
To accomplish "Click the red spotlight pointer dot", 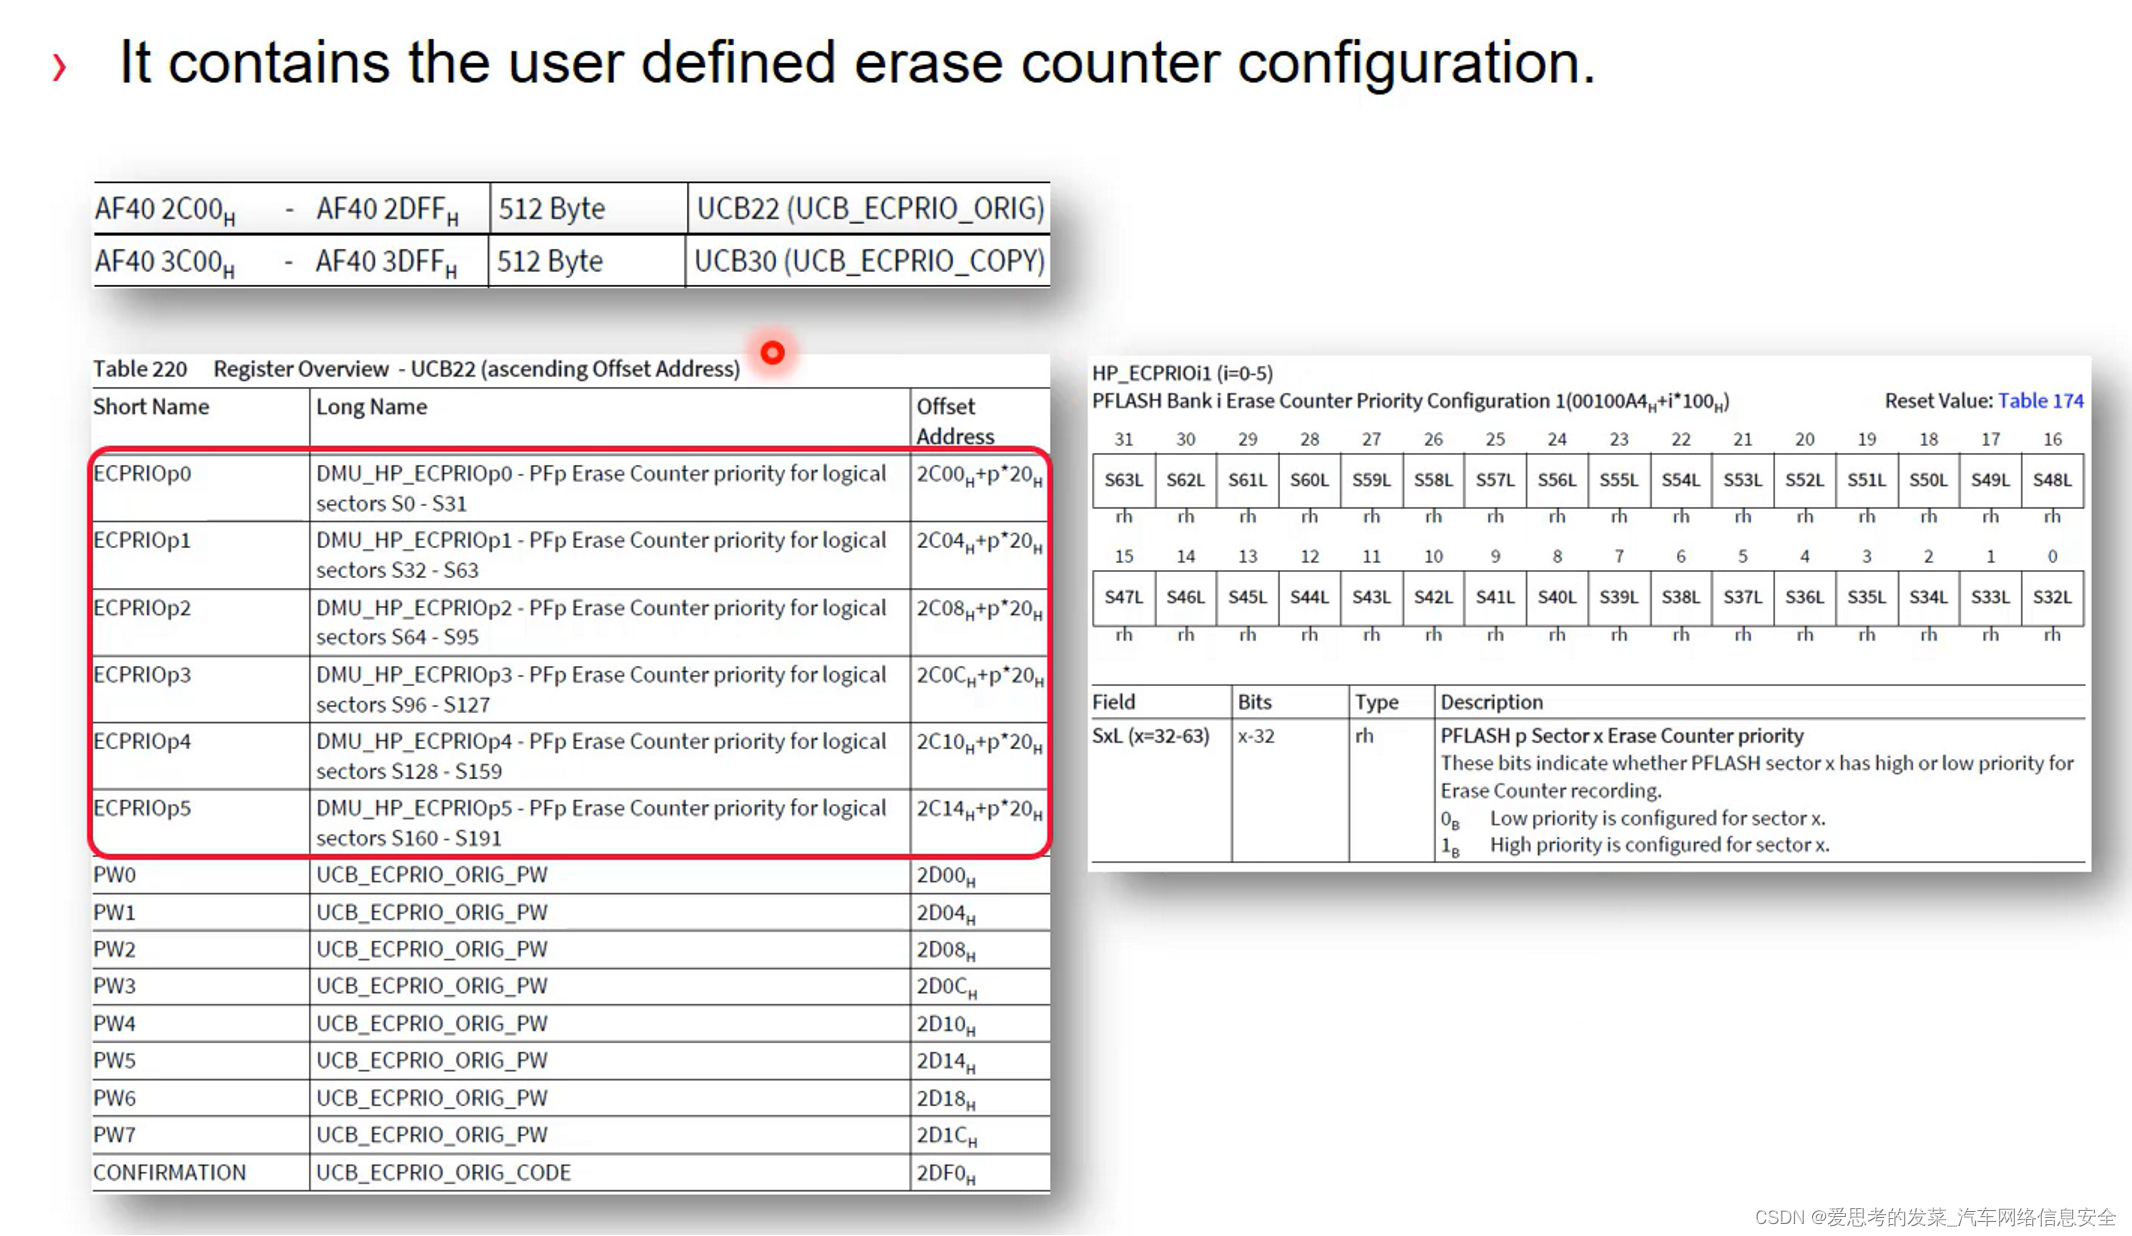I will coord(771,352).
